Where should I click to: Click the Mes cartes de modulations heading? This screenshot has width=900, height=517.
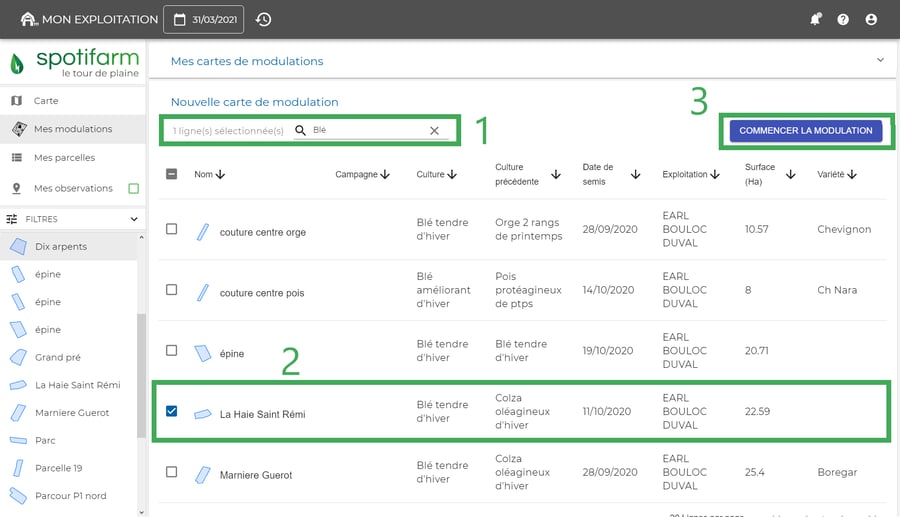247,61
